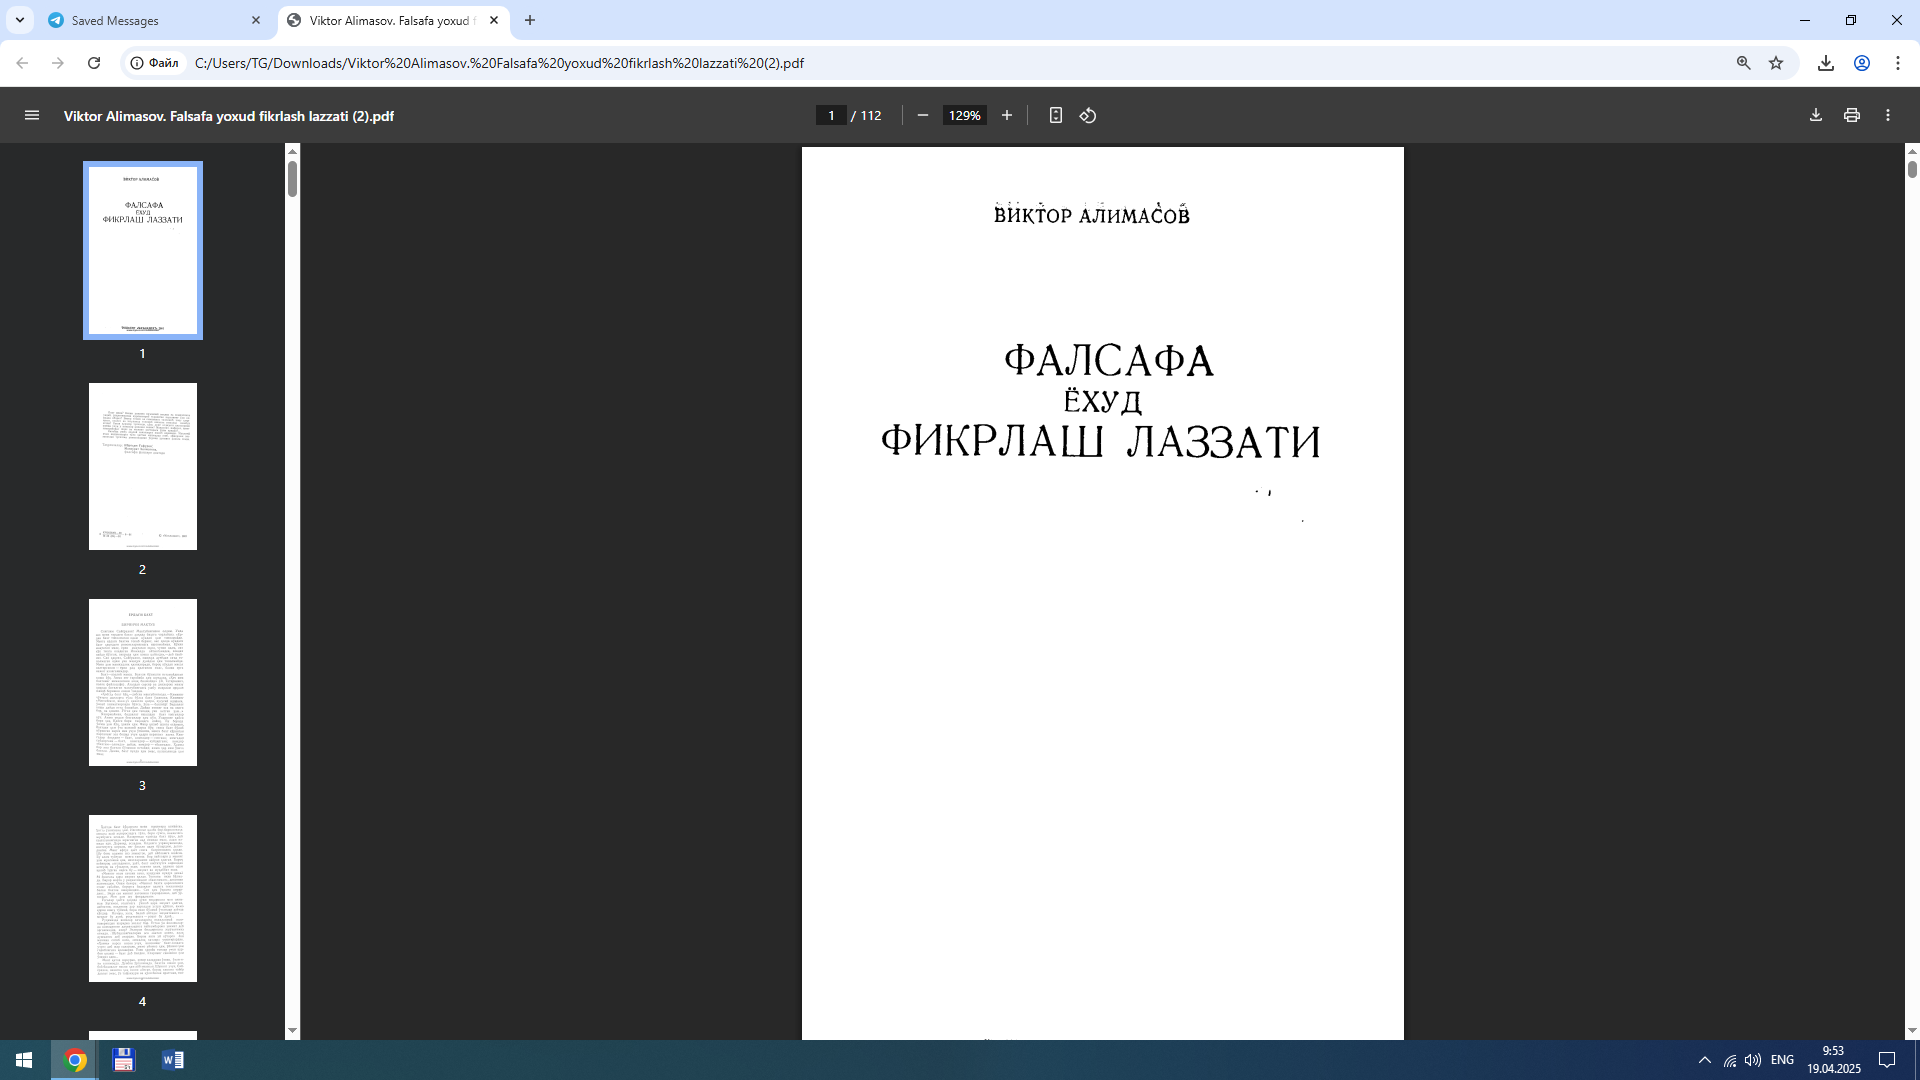Jump to page 3 thumbnail

pyautogui.click(x=143, y=682)
